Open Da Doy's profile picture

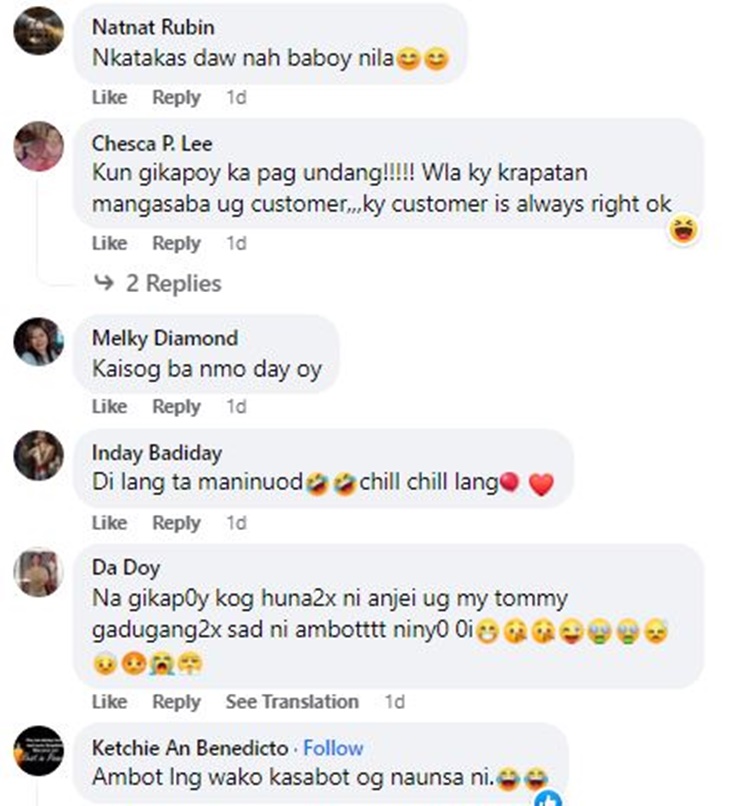click(39, 572)
